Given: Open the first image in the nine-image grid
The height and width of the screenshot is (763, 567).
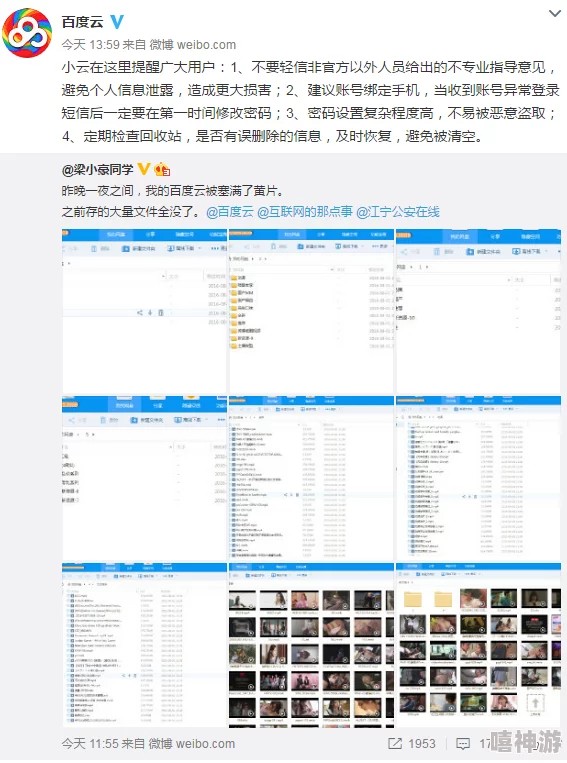Looking at the screenshot, I should [x=144, y=311].
